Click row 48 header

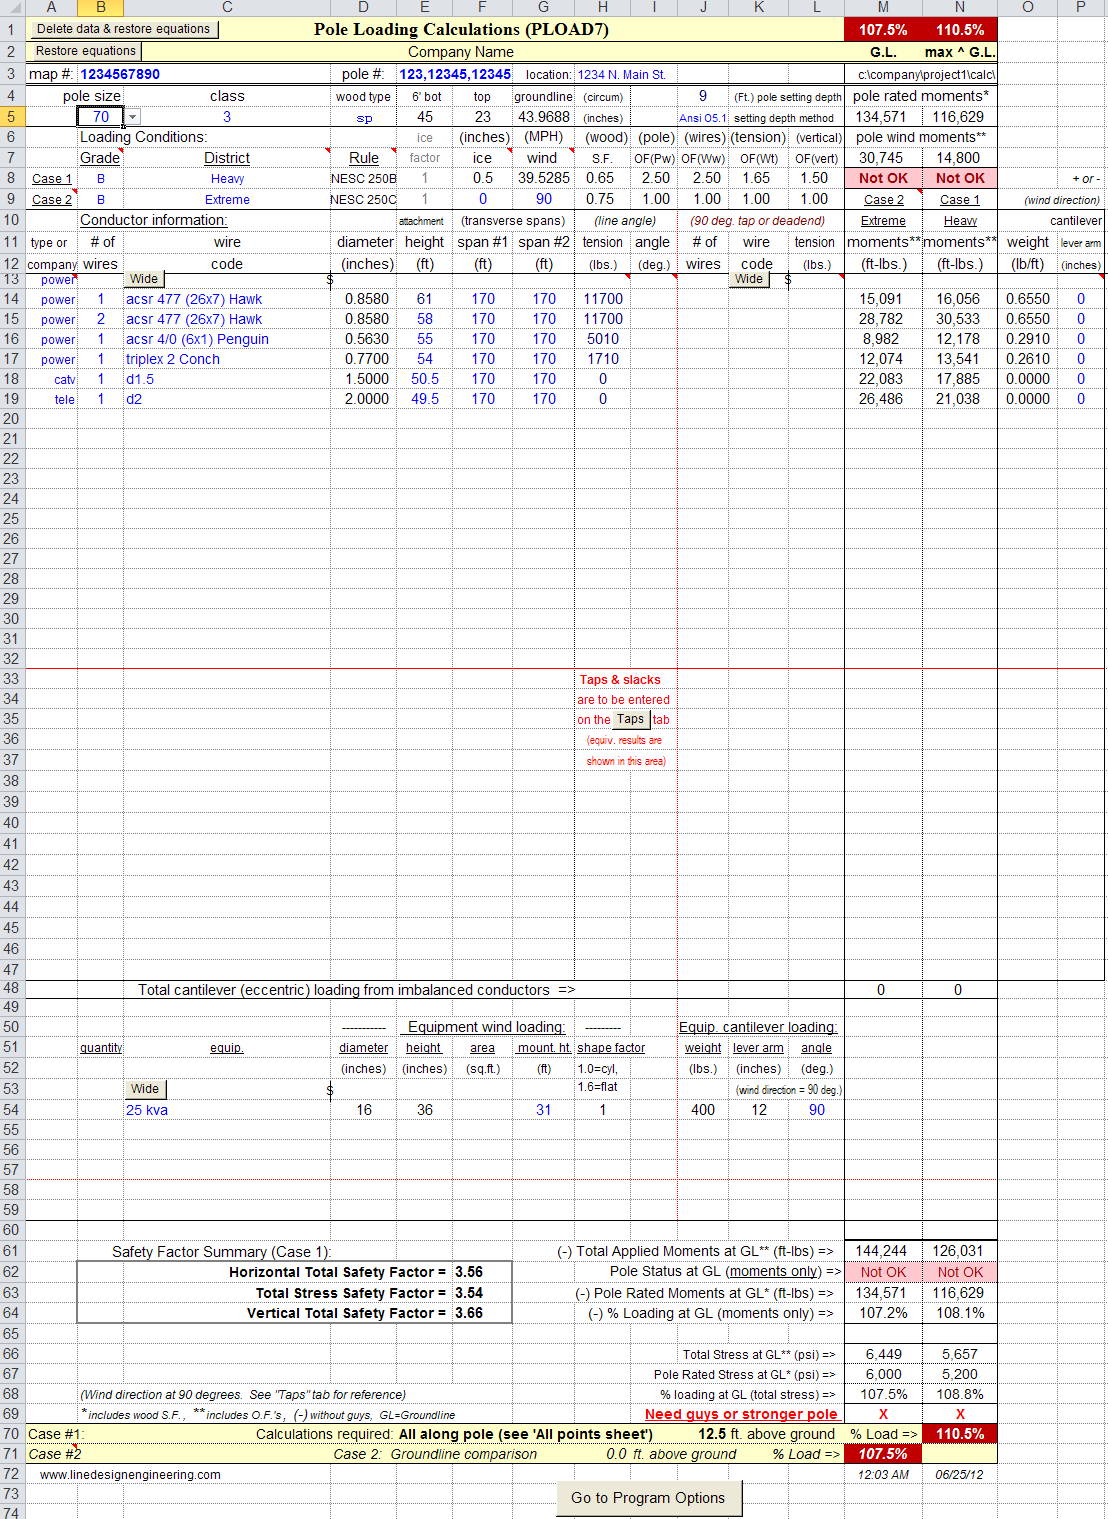(11, 989)
